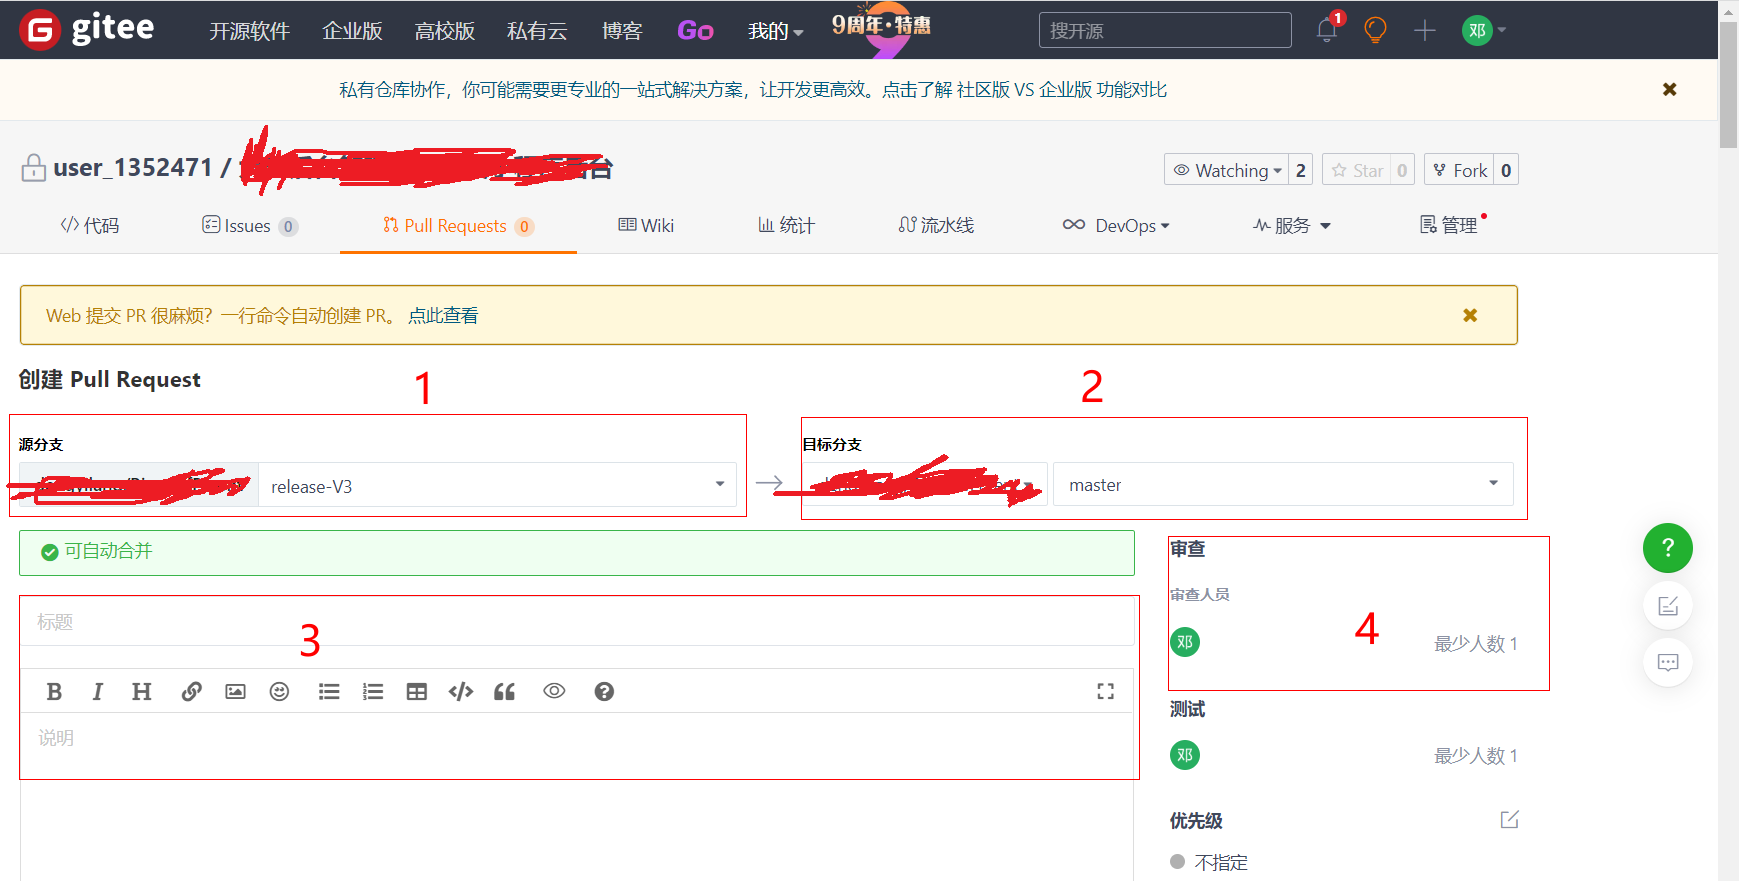1739x881 pixels.
Task: Focus the 搜开源 search box
Action: 1165,30
